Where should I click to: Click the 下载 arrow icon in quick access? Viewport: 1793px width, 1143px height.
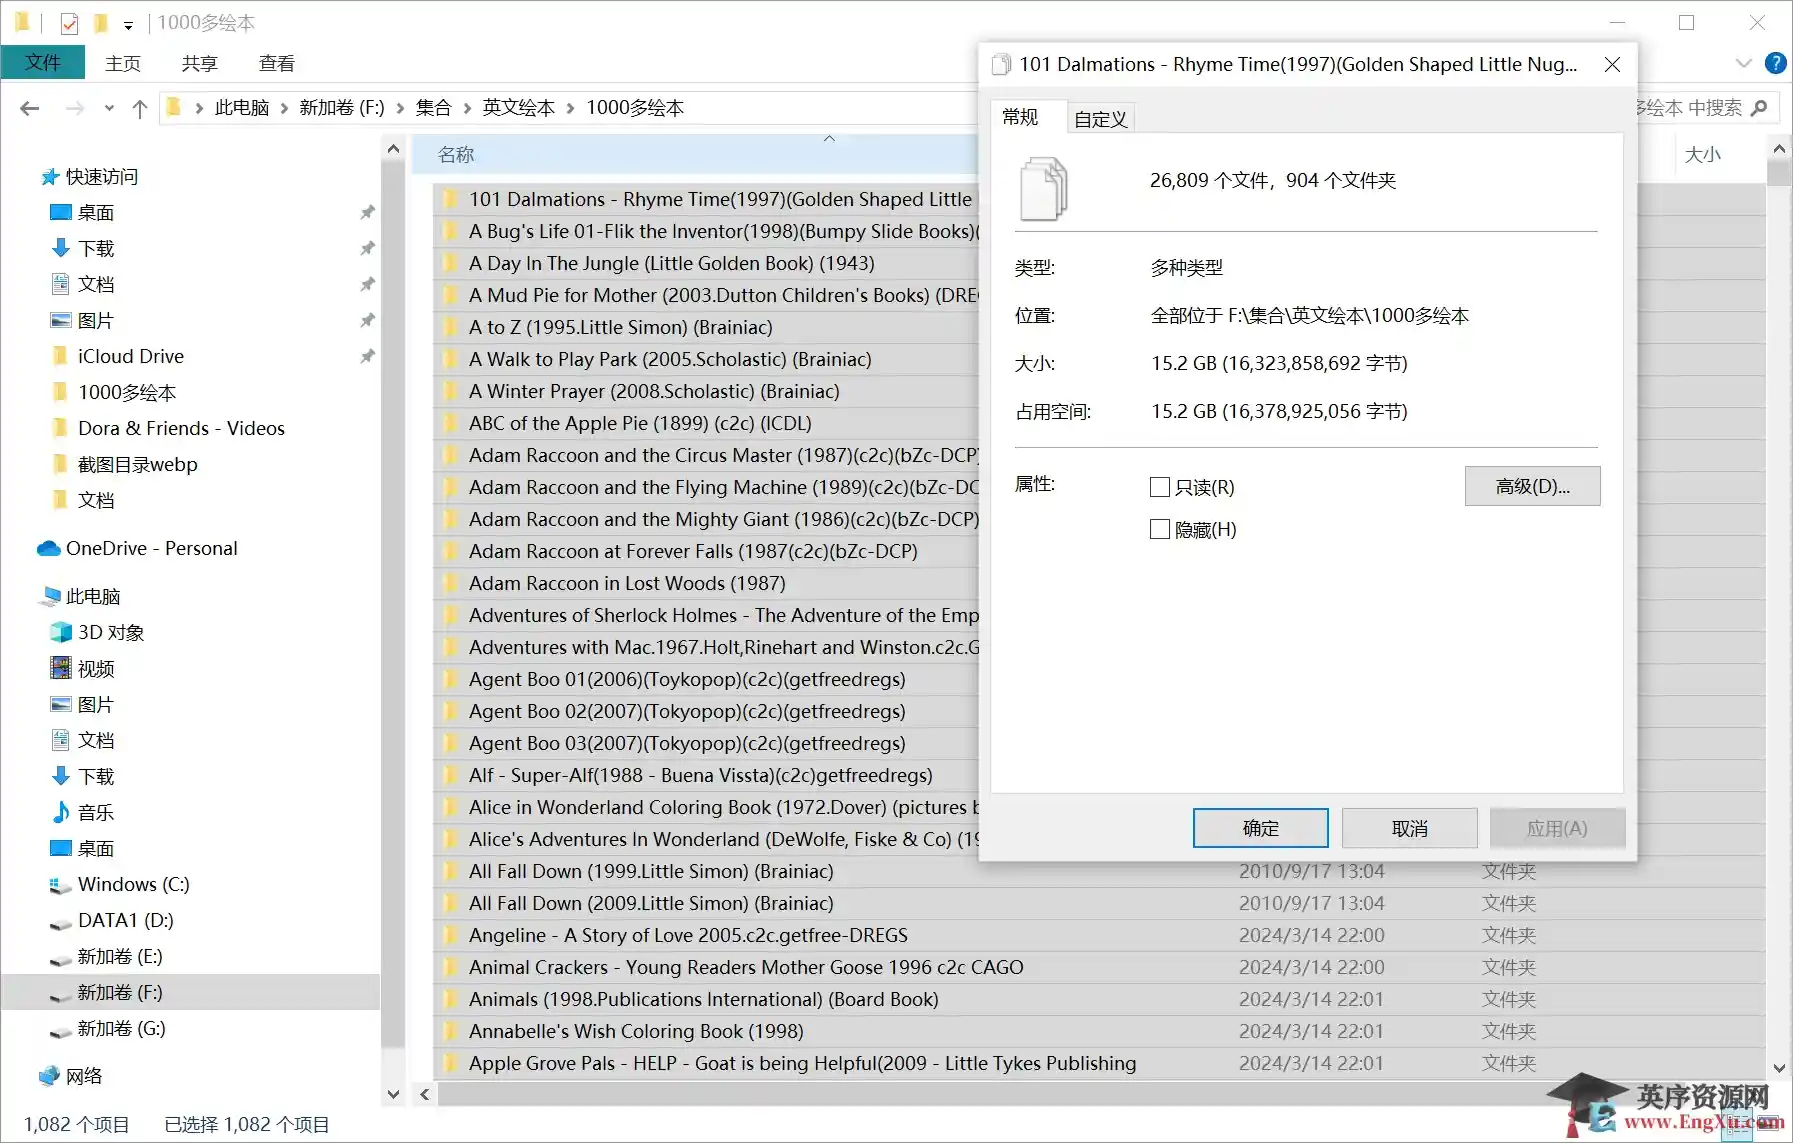tap(60, 248)
